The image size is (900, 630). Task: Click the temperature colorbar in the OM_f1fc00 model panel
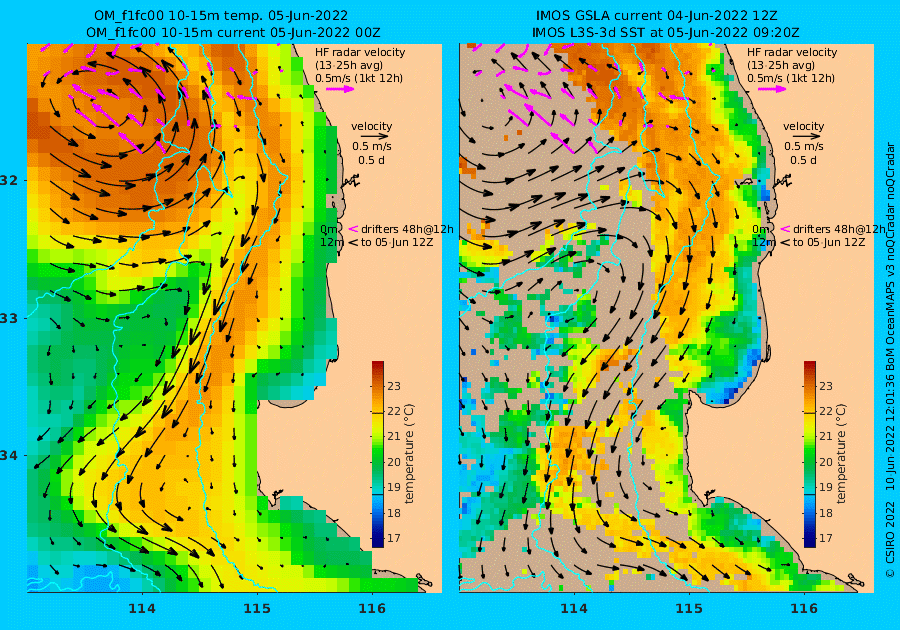[x=378, y=454]
